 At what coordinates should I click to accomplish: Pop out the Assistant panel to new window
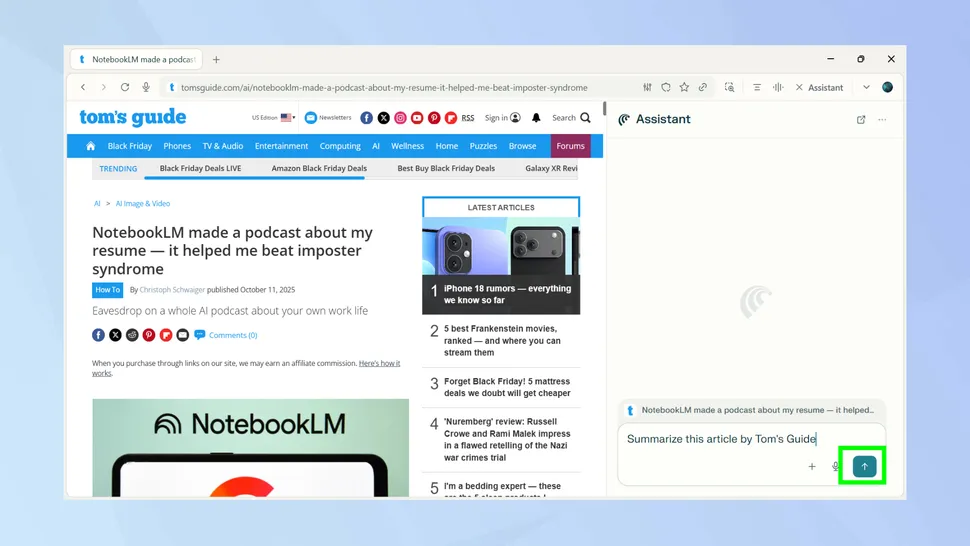point(861,119)
